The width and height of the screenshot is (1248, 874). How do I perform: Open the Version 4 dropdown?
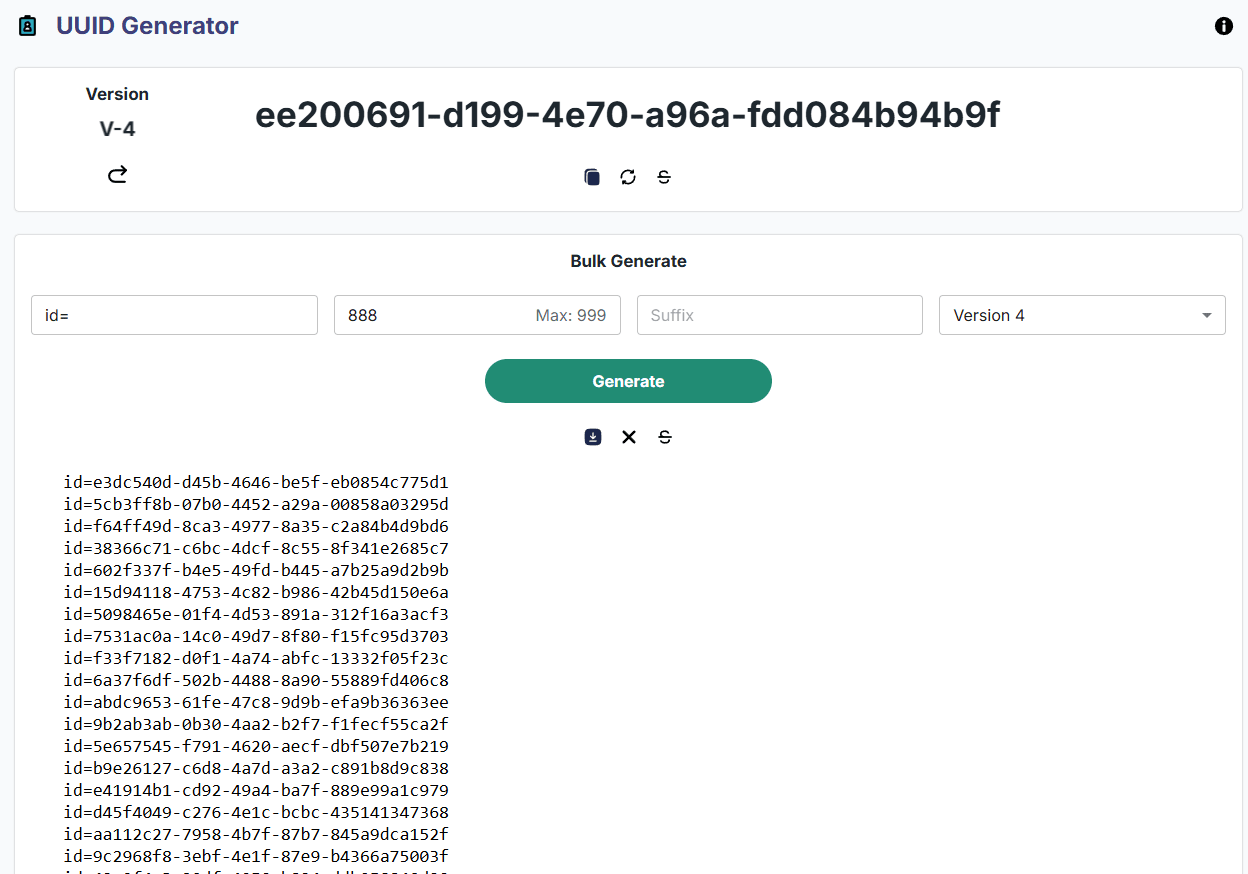[x=1082, y=315]
